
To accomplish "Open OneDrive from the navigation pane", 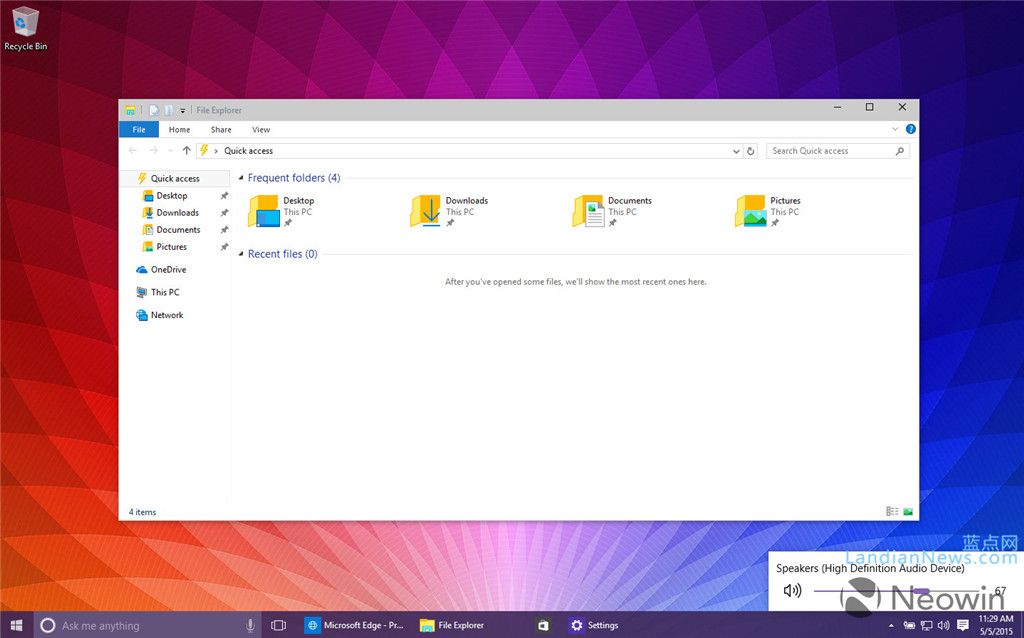I will 166,269.
